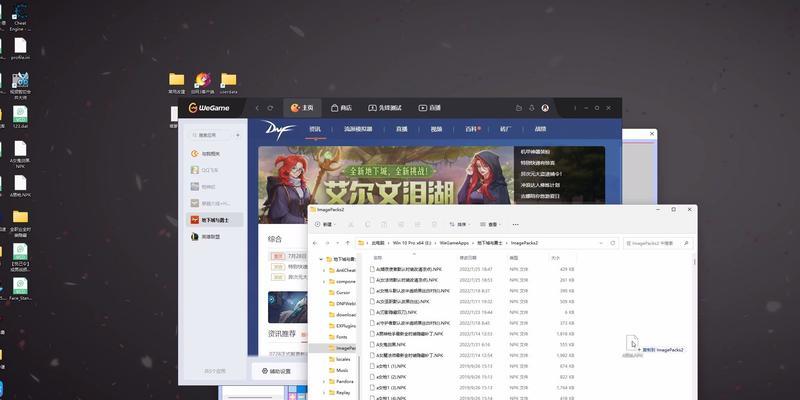Click the DNF logo in WeGame

point(278,130)
